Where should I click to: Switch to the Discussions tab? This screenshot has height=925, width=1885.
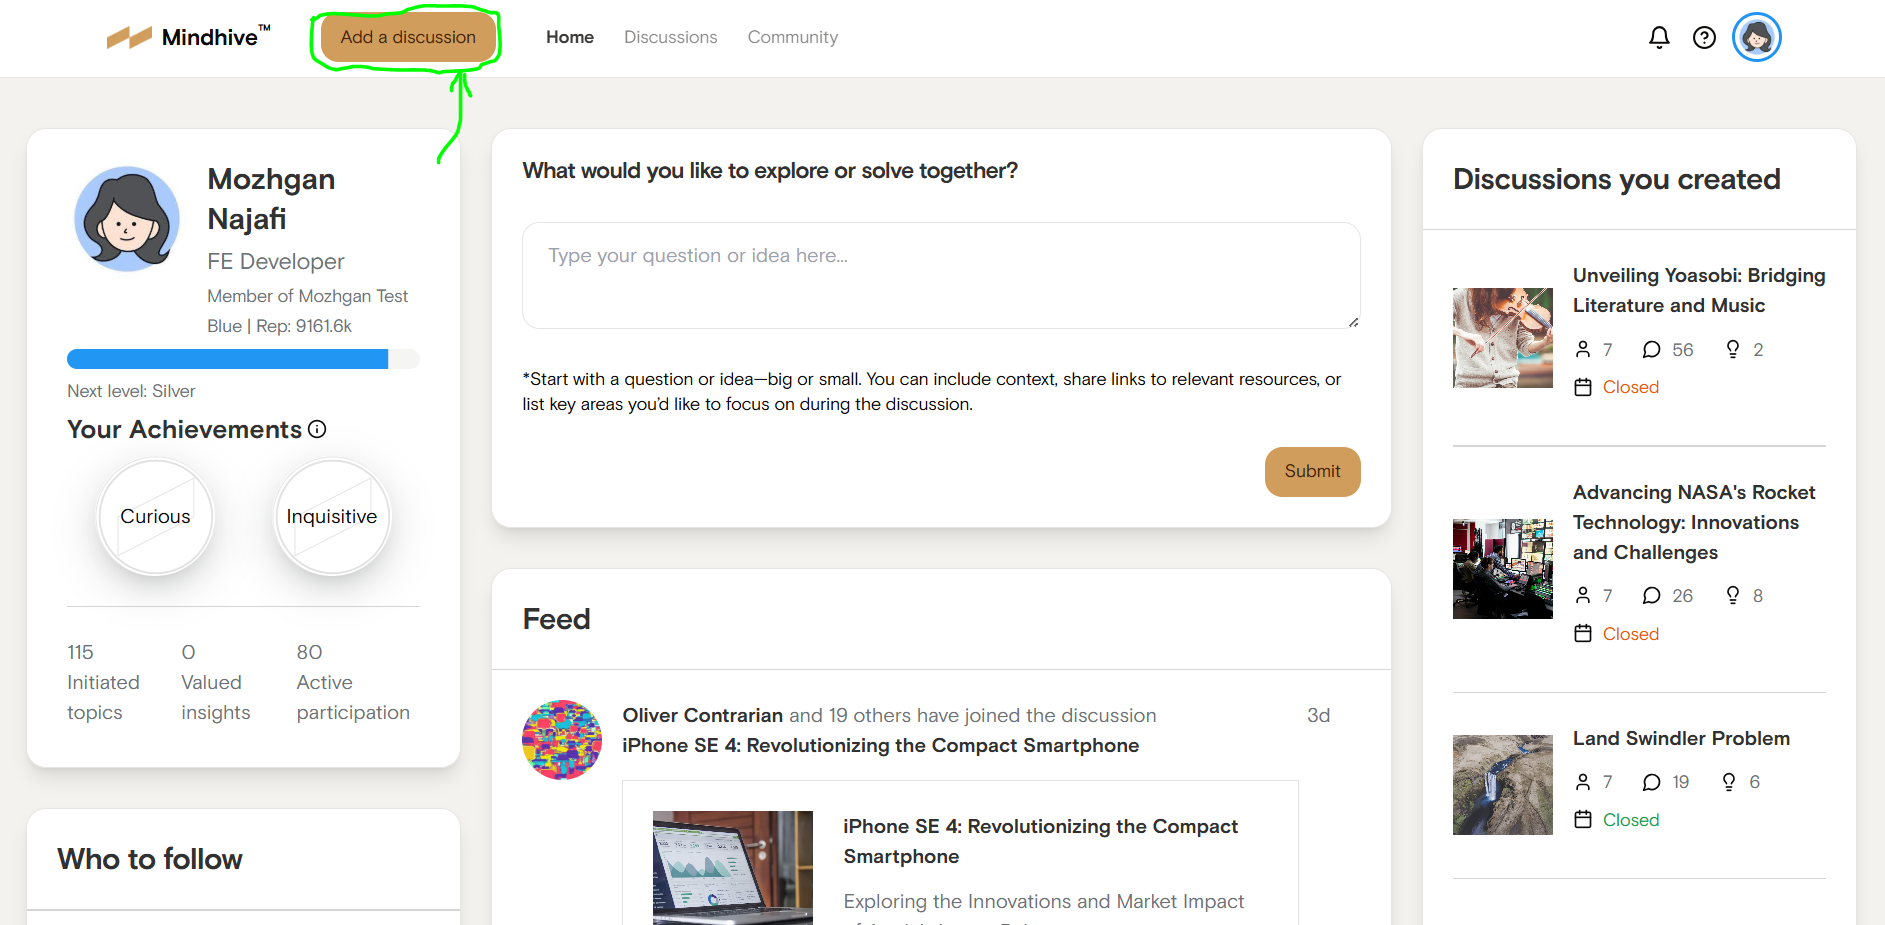pyautogui.click(x=670, y=37)
